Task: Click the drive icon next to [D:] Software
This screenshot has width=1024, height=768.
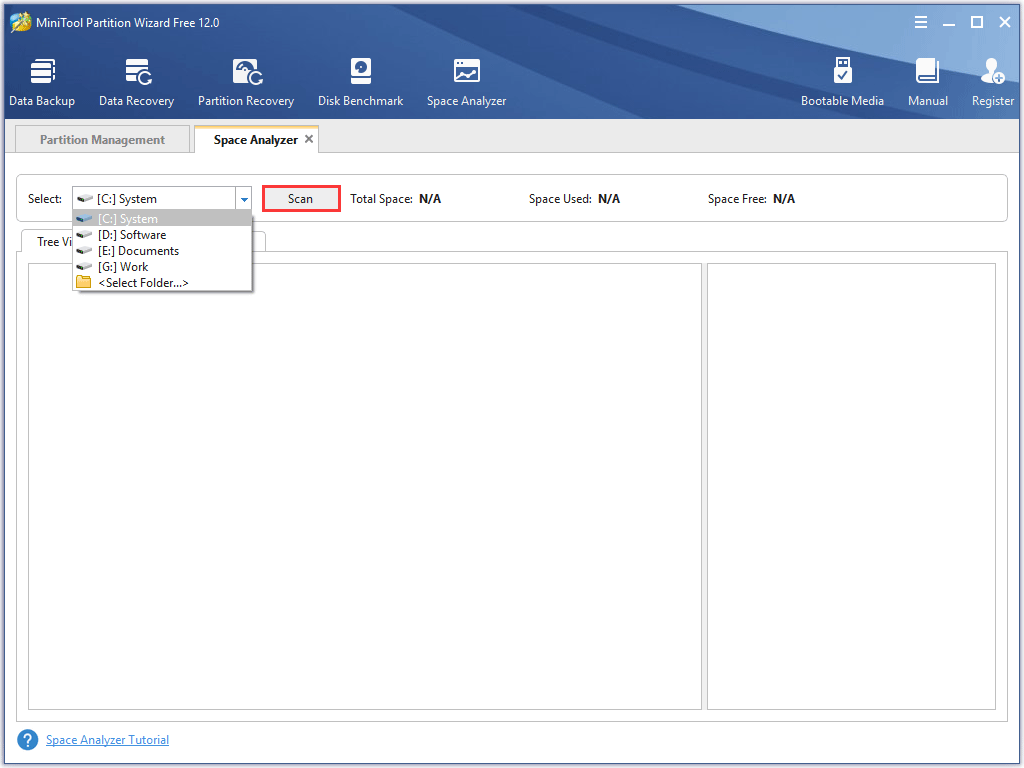Action: click(84, 234)
